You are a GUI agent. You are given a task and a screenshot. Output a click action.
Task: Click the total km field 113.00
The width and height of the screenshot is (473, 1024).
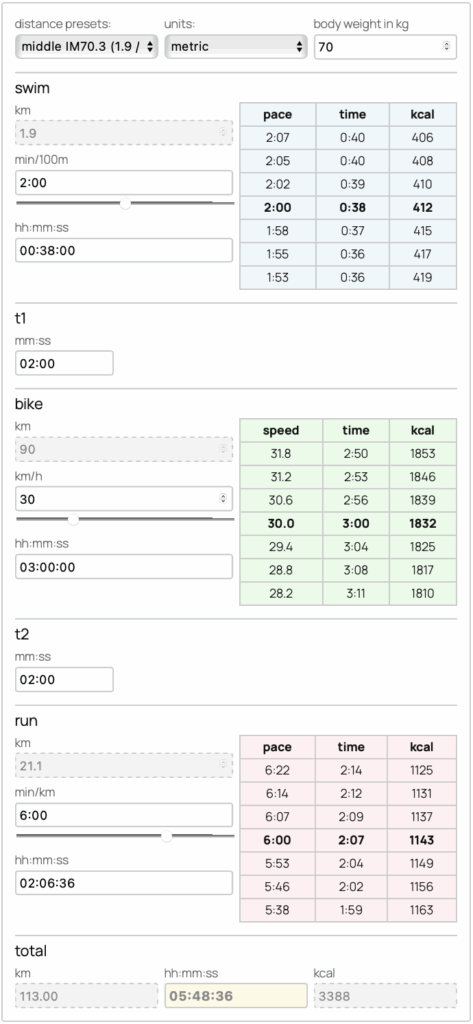click(x=86, y=996)
